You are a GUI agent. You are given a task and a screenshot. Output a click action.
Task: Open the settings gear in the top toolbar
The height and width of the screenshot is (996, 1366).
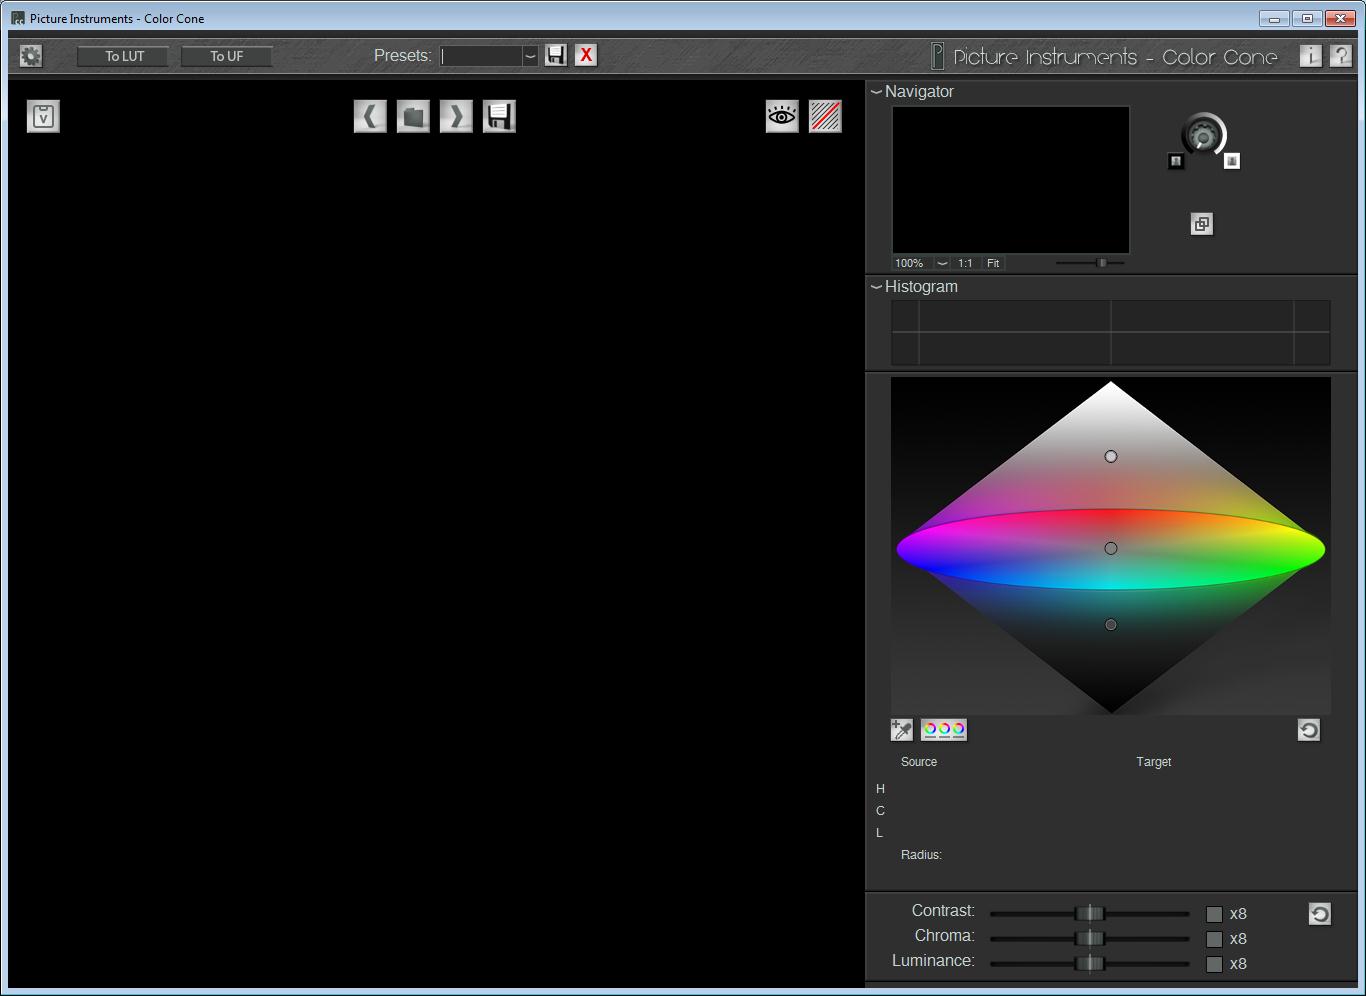tap(31, 56)
